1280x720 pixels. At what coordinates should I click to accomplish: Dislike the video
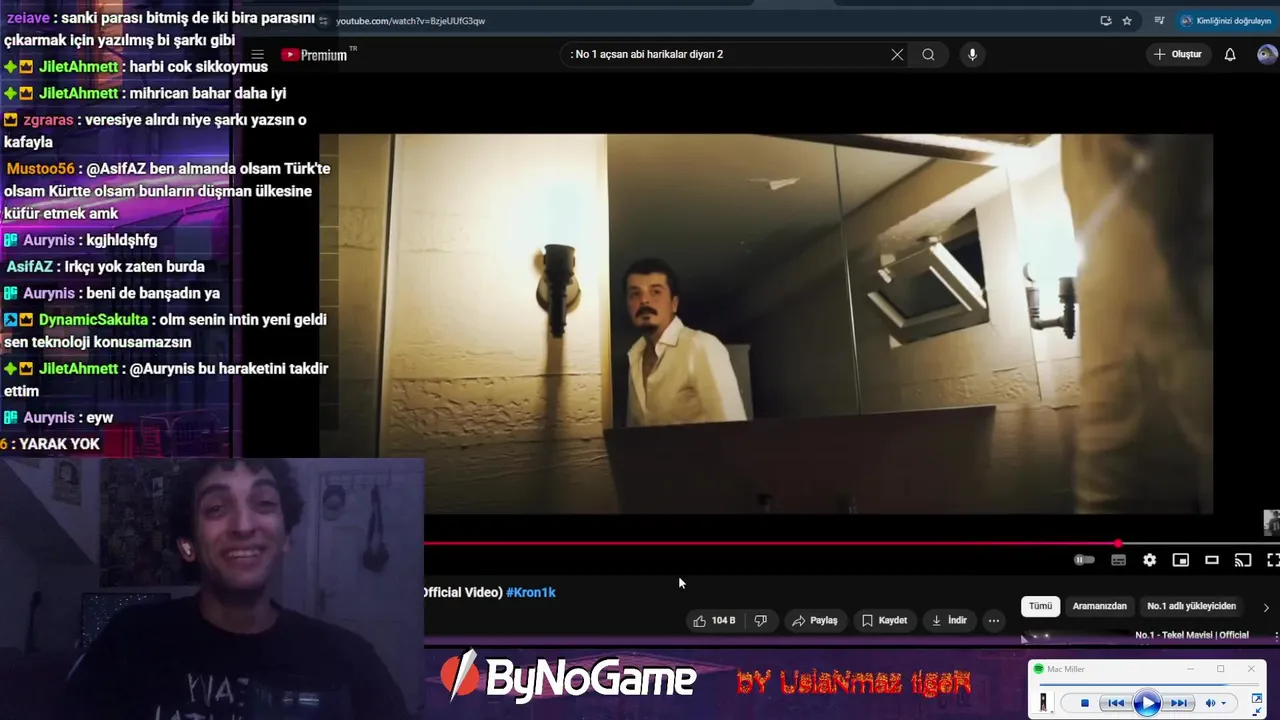coord(761,621)
